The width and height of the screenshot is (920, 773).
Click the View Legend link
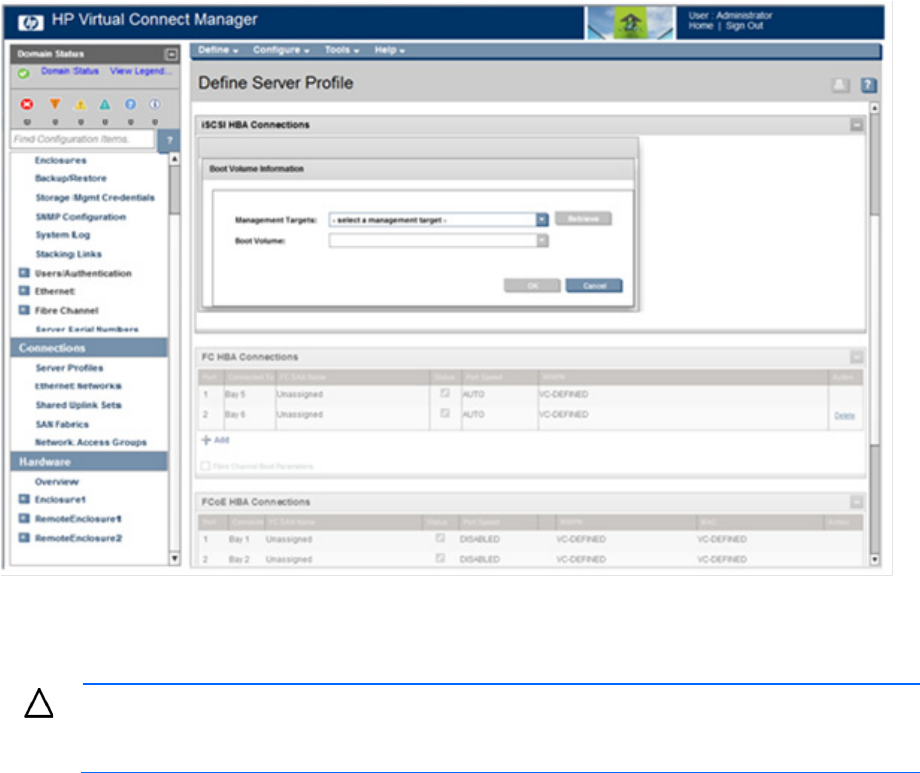click(141, 71)
